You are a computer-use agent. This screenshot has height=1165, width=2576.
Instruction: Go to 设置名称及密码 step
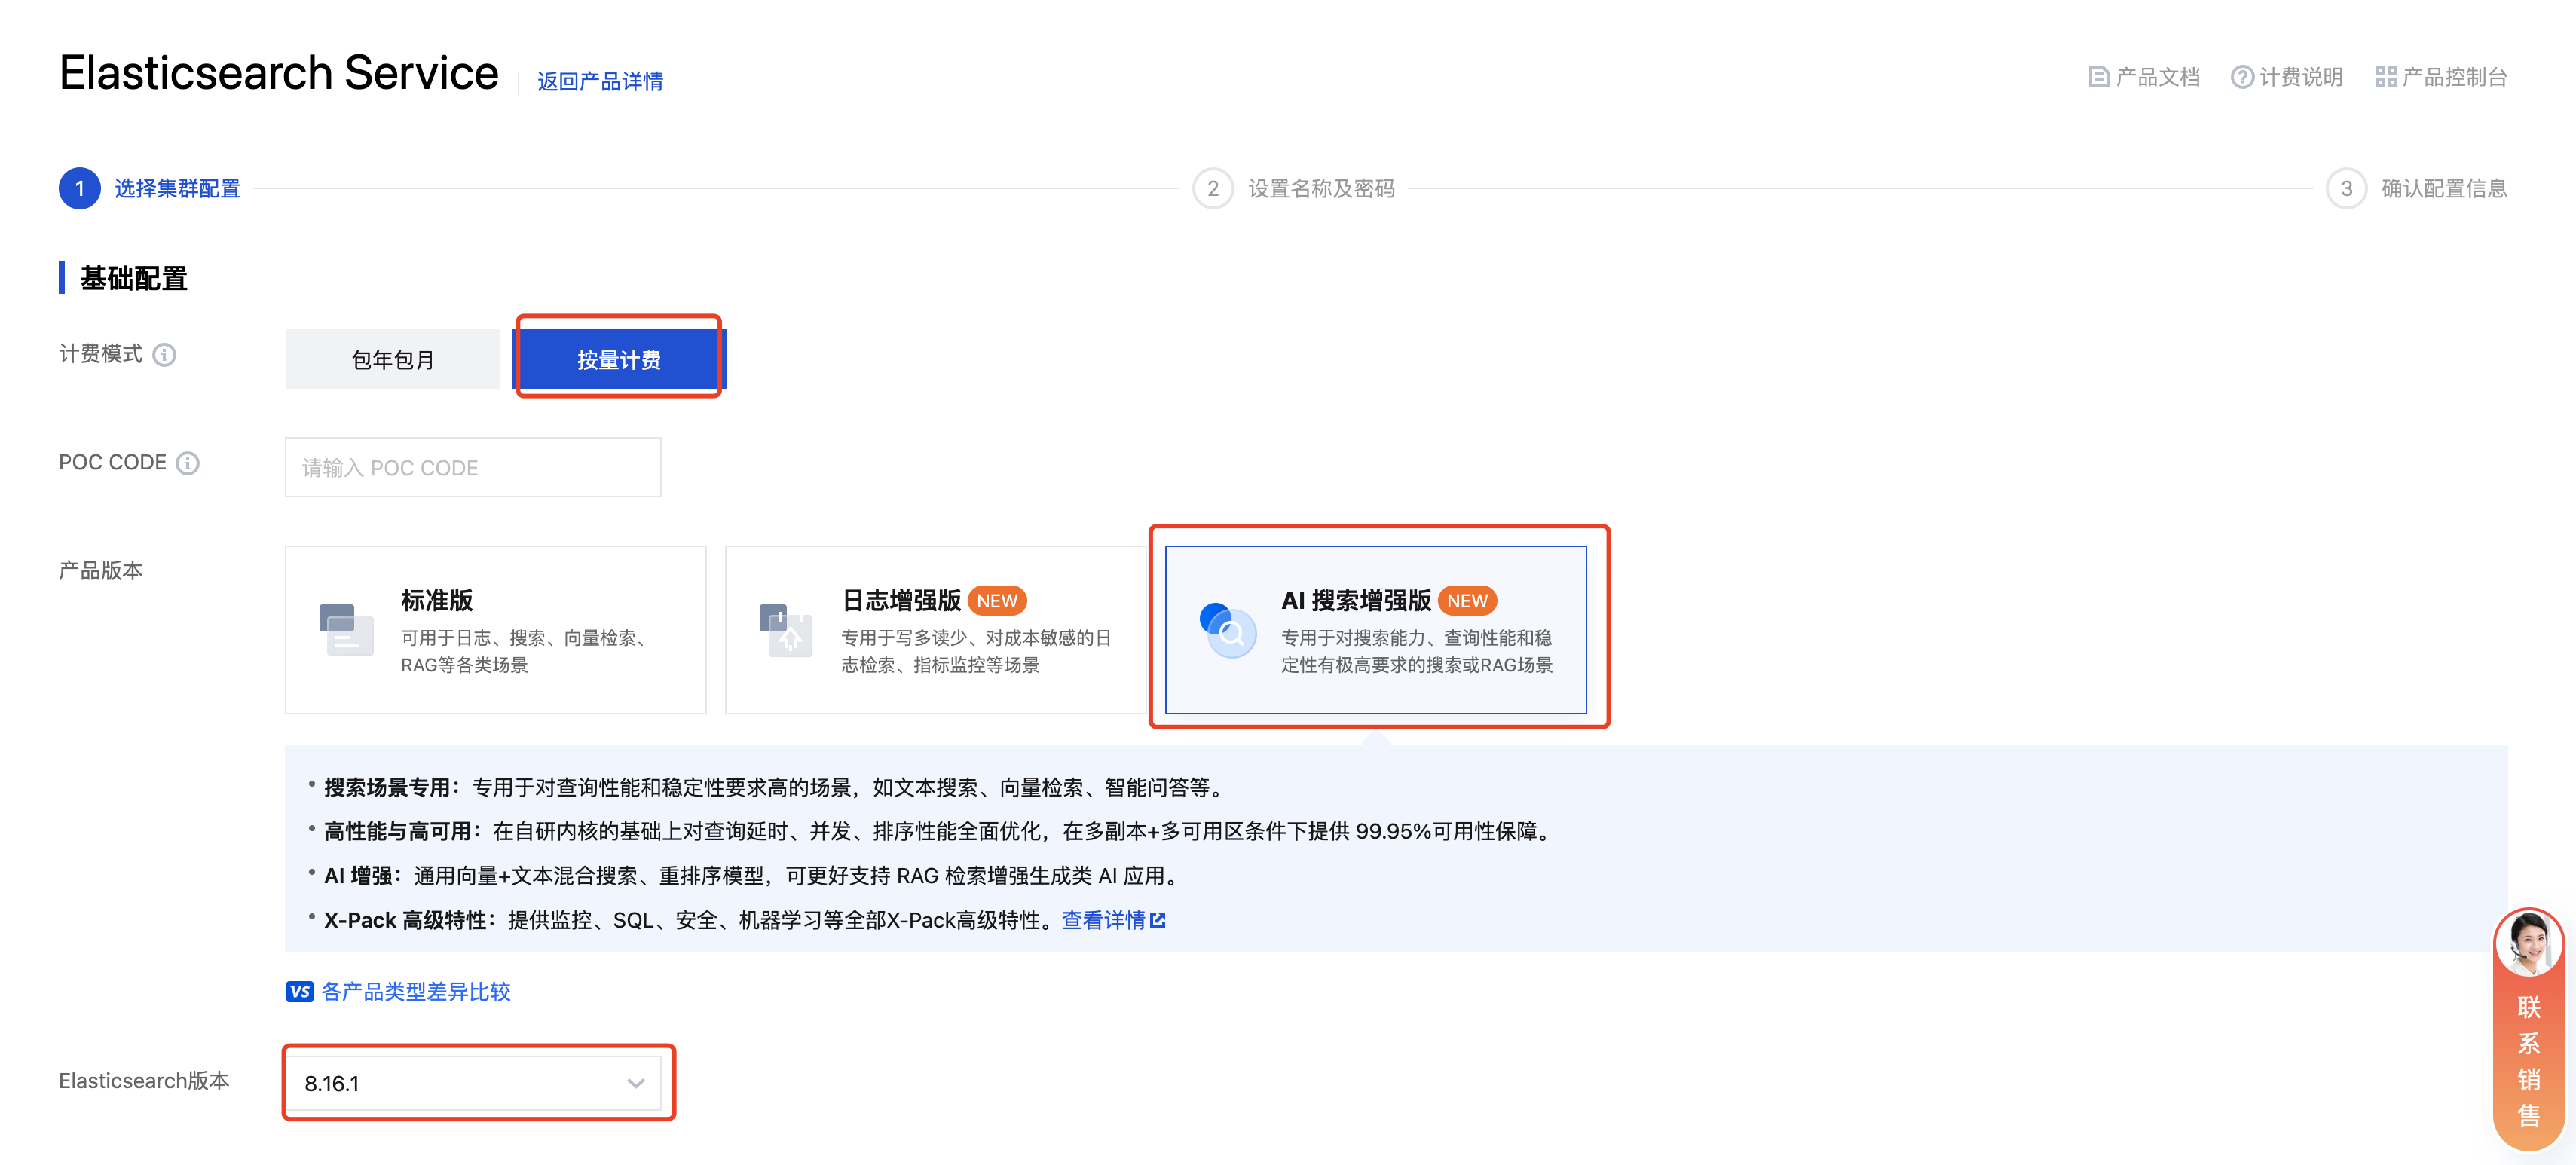(x=1322, y=188)
